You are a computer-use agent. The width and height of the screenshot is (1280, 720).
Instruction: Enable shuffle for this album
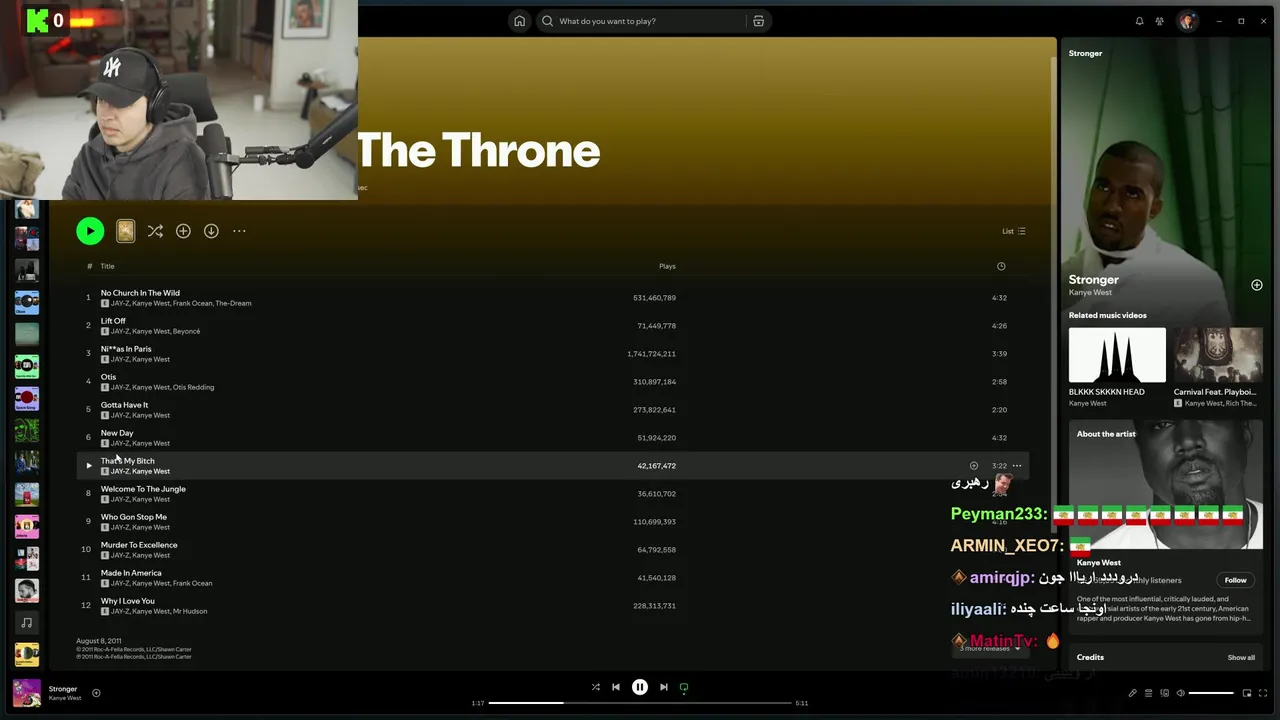pyautogui.click(x=155, y=231)
